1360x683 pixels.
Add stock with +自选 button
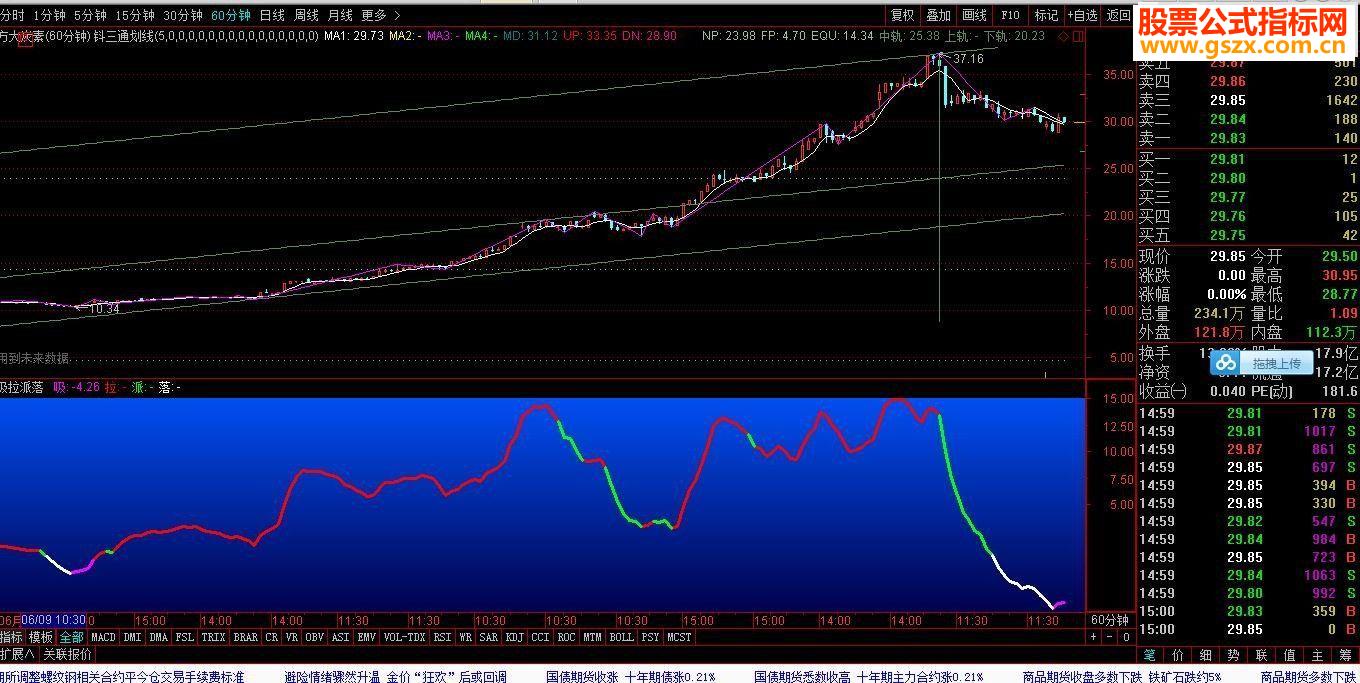(1082, 15)
